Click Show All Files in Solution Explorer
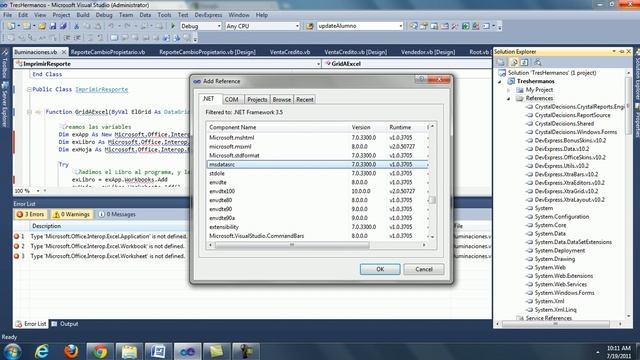Viewport: 640px width, 360px height. coord(514,62)
